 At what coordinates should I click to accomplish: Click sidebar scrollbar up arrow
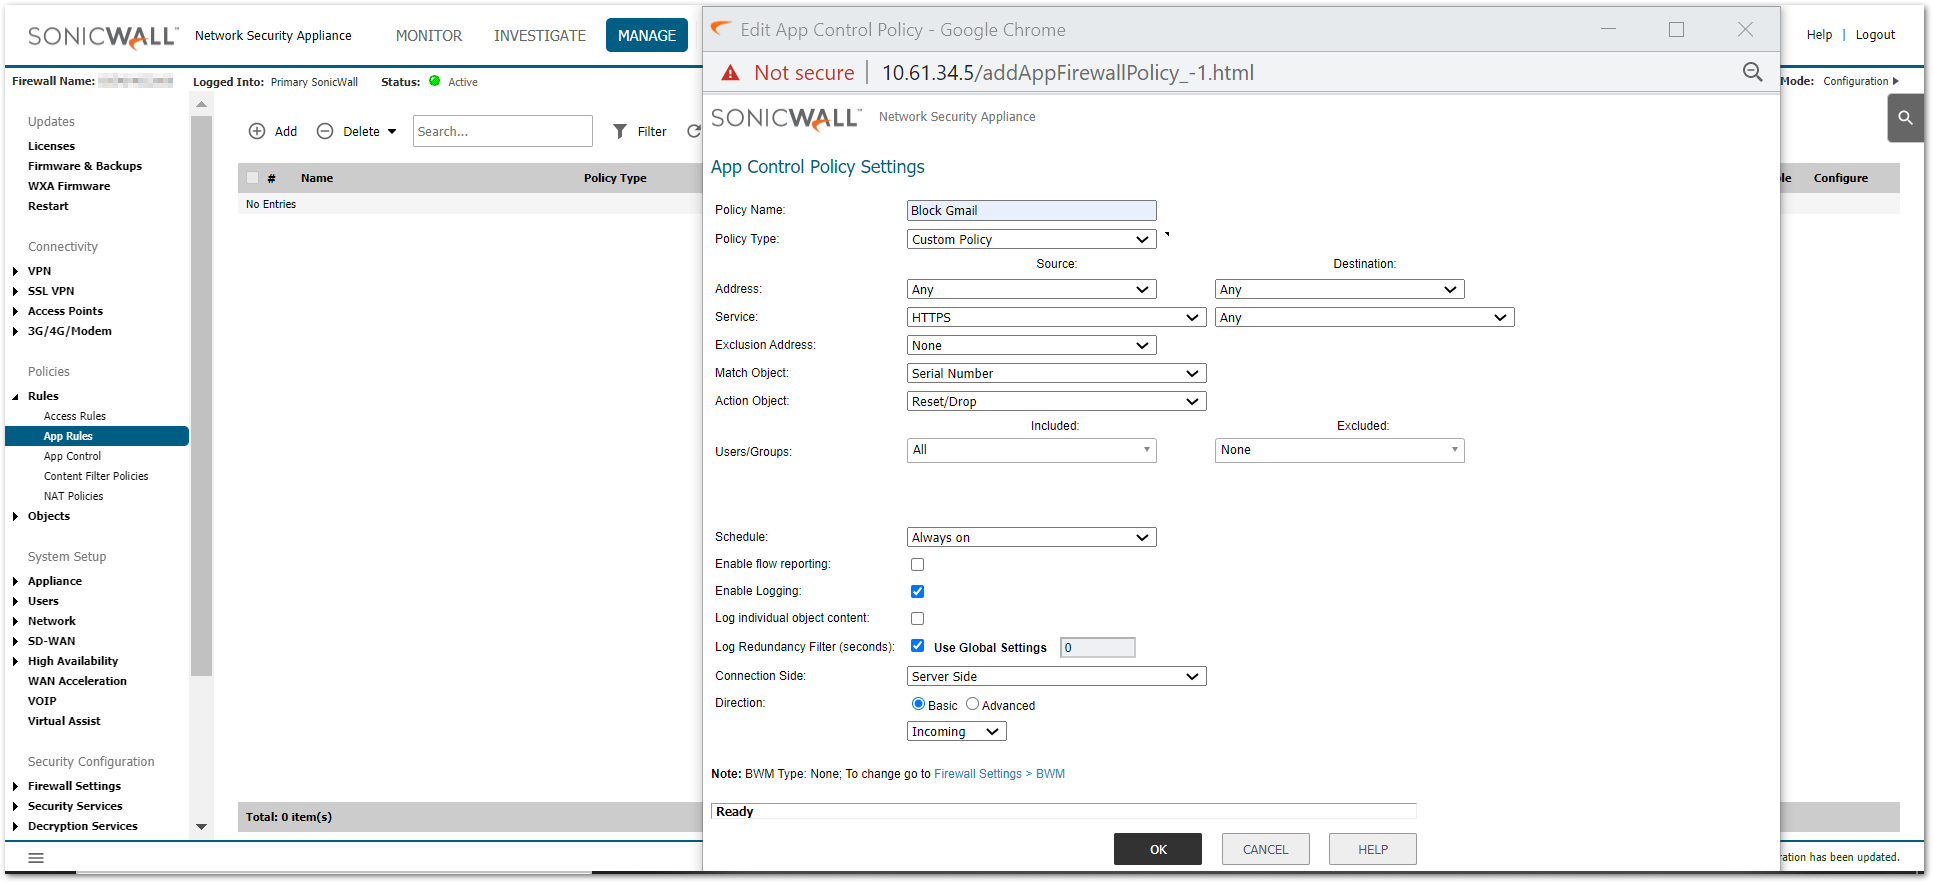[201, 104]
